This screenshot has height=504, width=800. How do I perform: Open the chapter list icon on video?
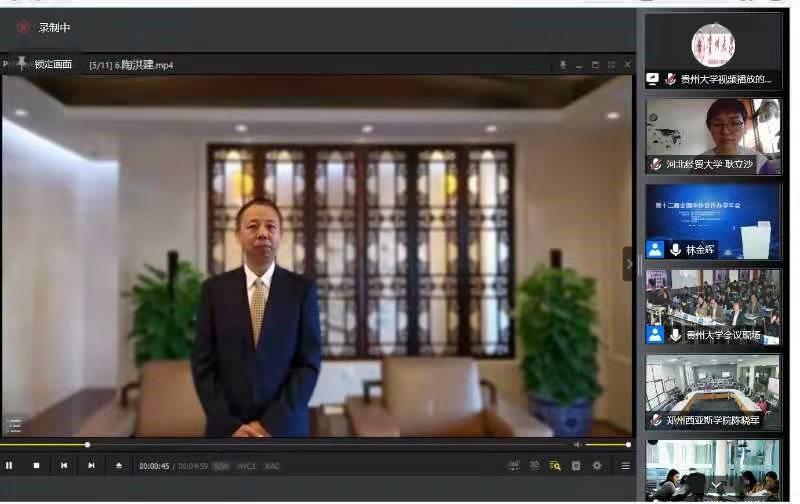click(14, 425)
